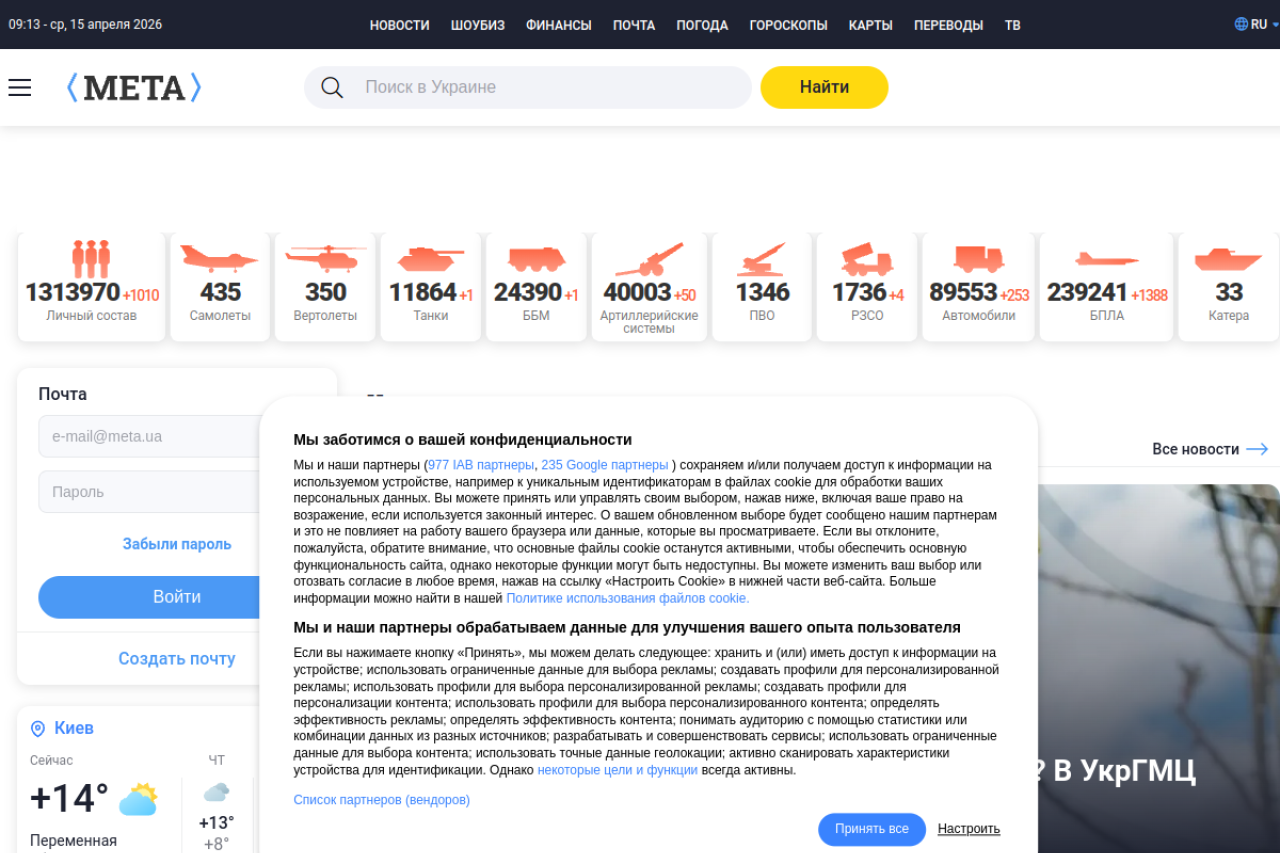Click the 239241 drone count
The width and height of the screenshot is (1280, 853).
click(x=1088, y=292)
